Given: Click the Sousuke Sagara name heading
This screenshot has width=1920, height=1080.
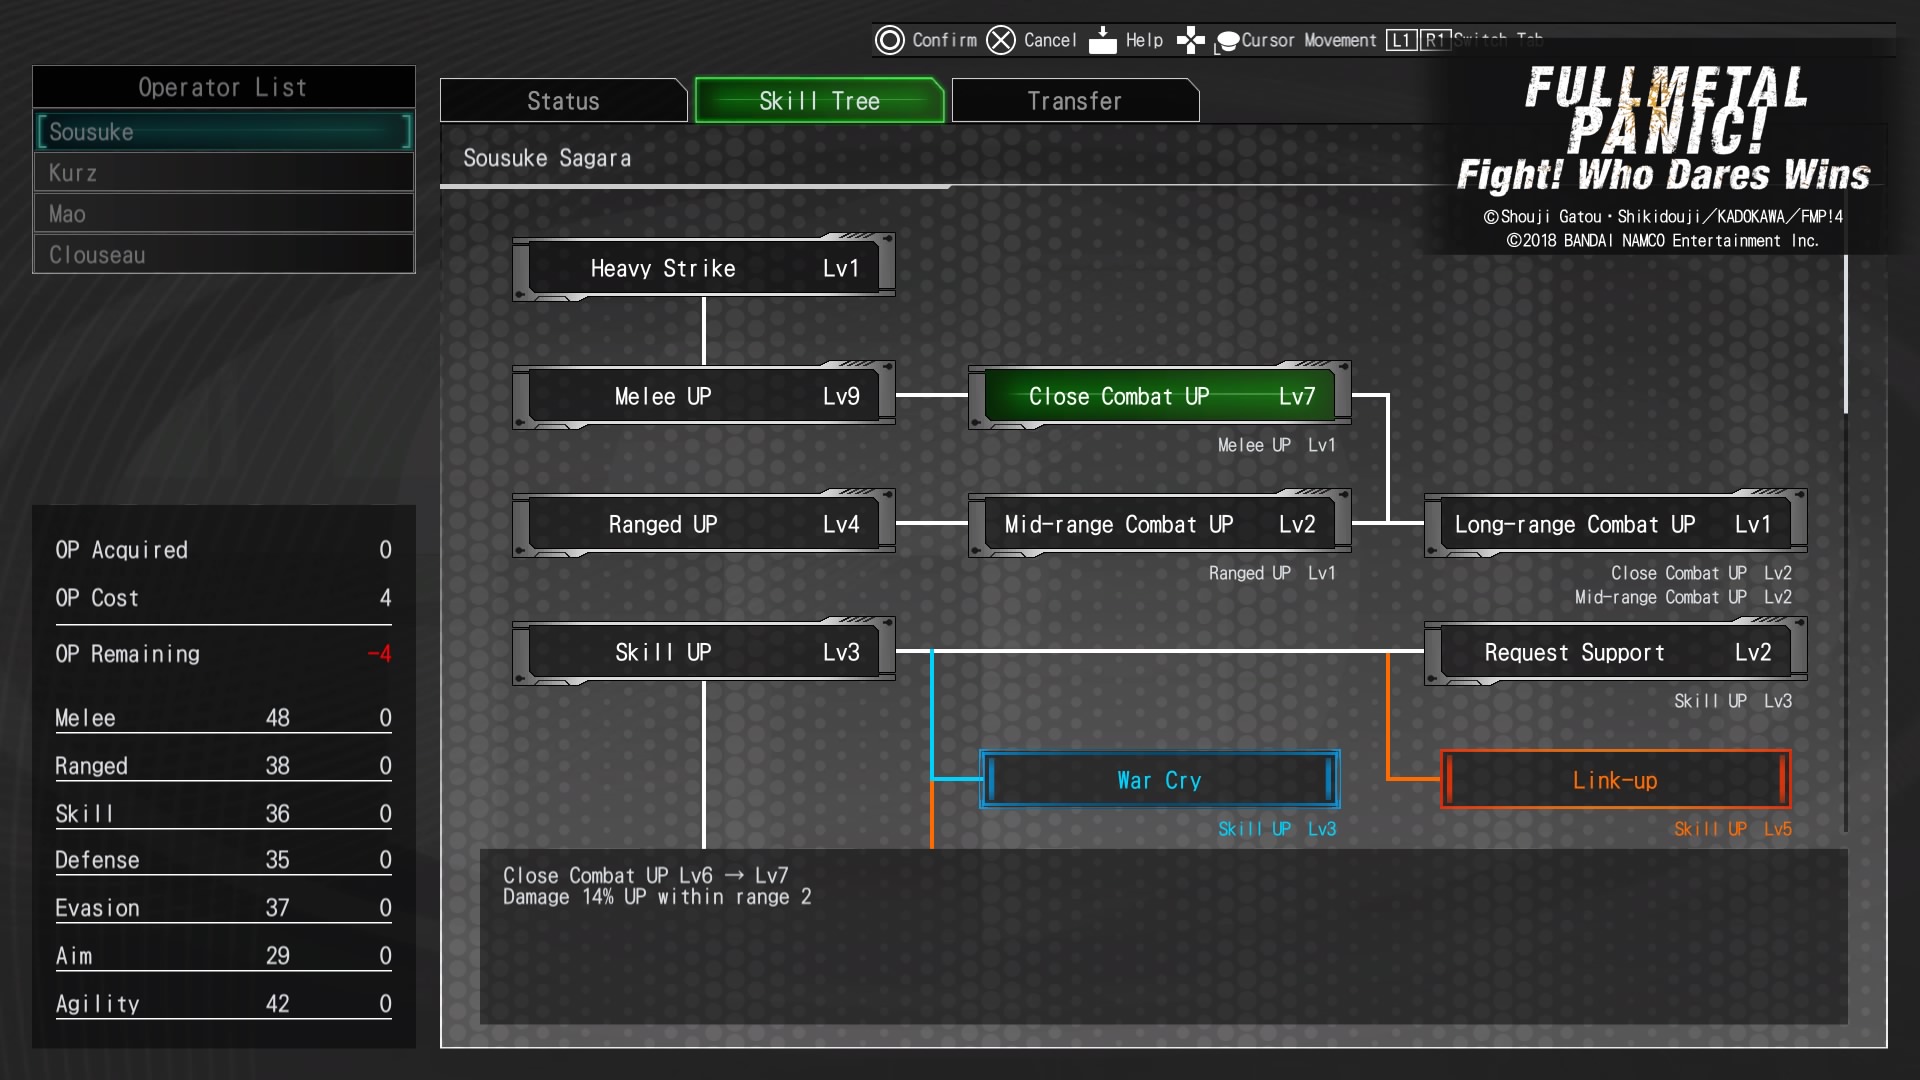Looking at the screenshot, I should click(x=547, y=158).
